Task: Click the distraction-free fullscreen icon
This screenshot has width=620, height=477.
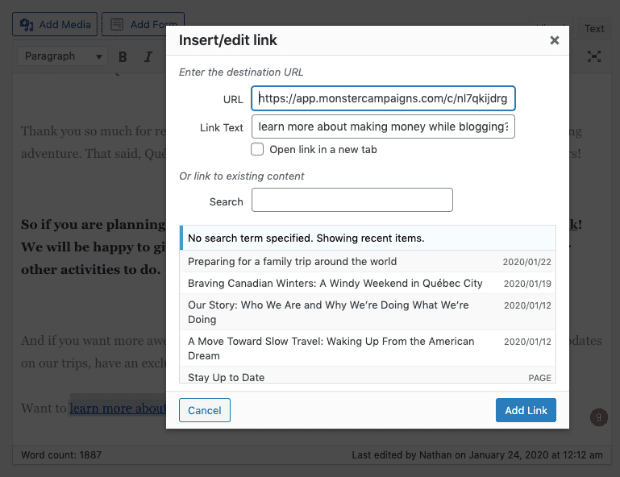Action: pos(594,57)
